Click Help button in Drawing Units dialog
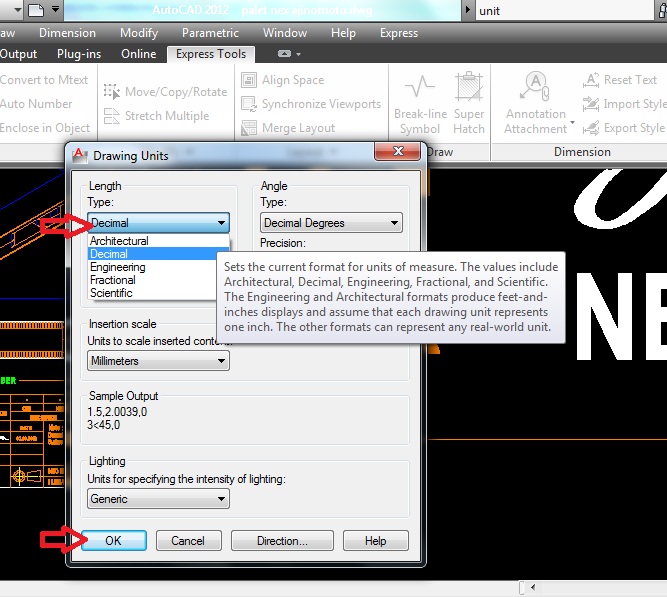The height and width of the screenshot is (597, 667). pyautogui.click(x=376, y=540)
